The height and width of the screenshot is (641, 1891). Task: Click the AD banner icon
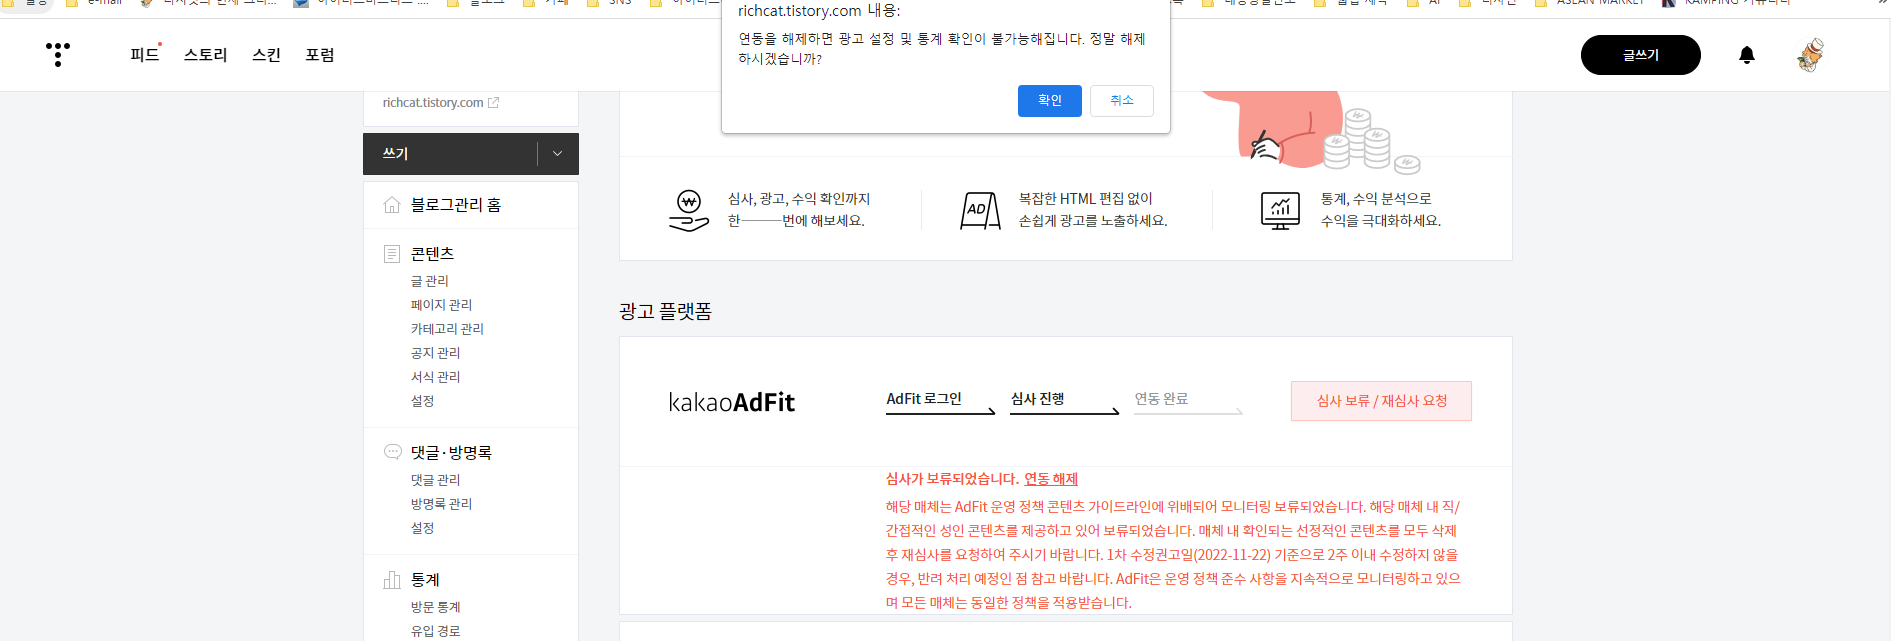[980, 210]
